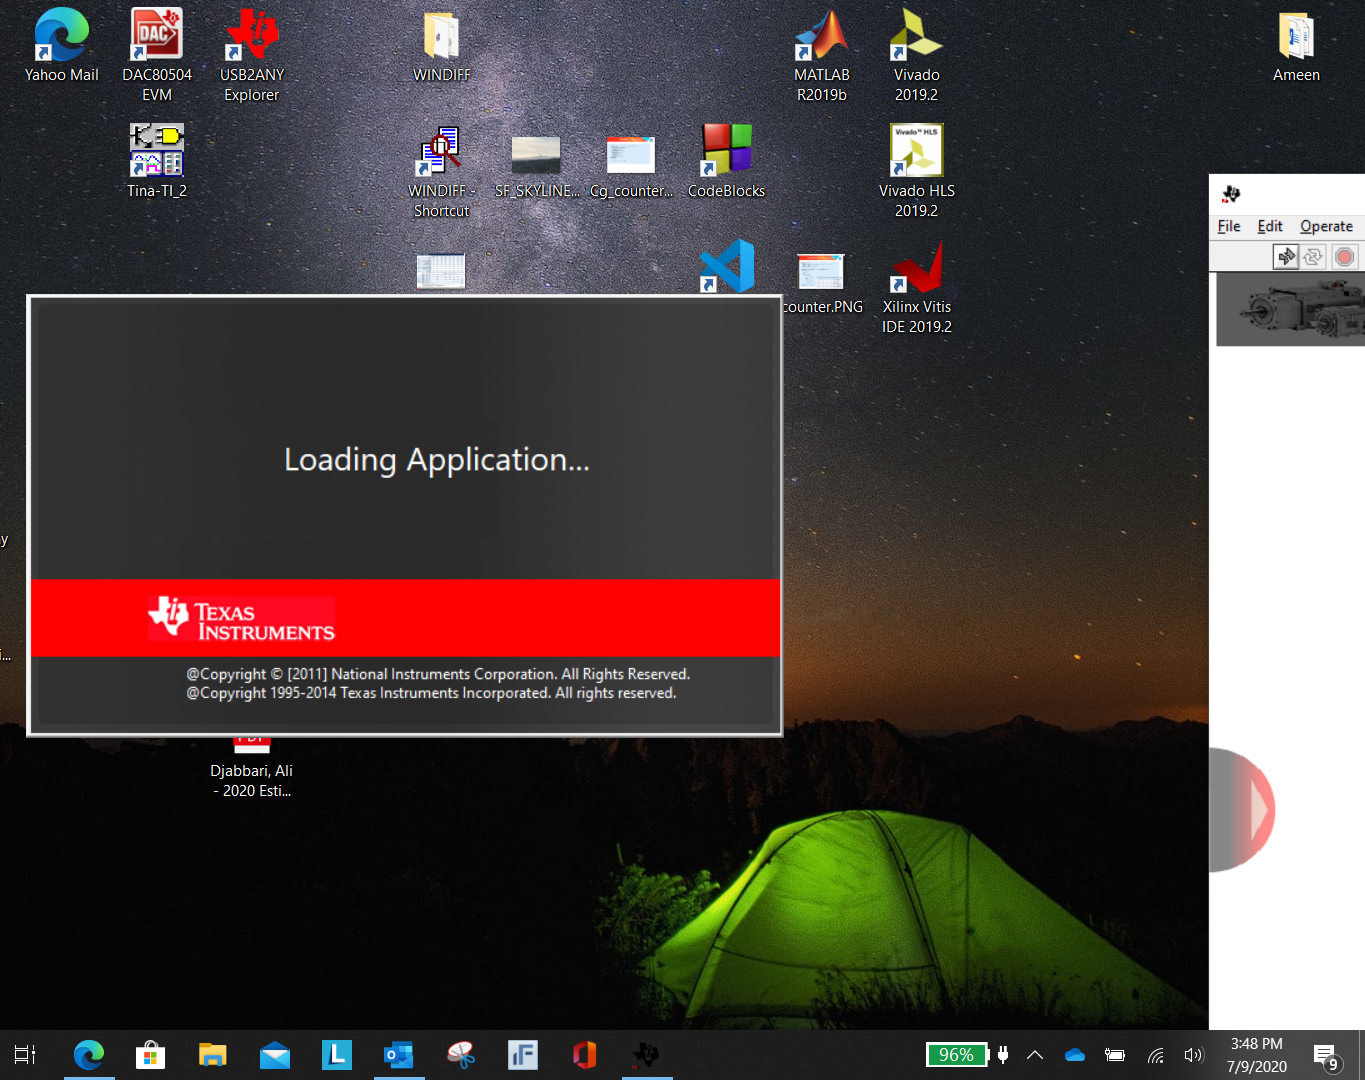Switch to Outlook on the taskbar
Image resolution: width=1365 pixels, height=1080 pixels.
click(x=398, y=1055)
